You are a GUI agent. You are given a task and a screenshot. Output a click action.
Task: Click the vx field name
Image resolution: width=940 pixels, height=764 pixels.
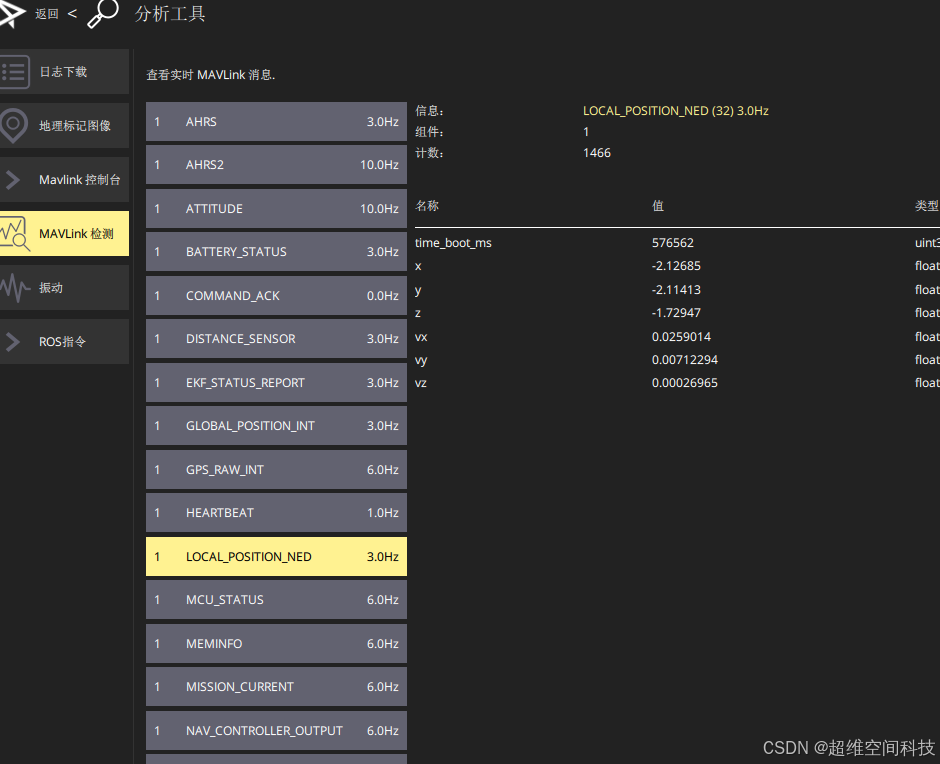pyautogui.click(x=421, y=337)
